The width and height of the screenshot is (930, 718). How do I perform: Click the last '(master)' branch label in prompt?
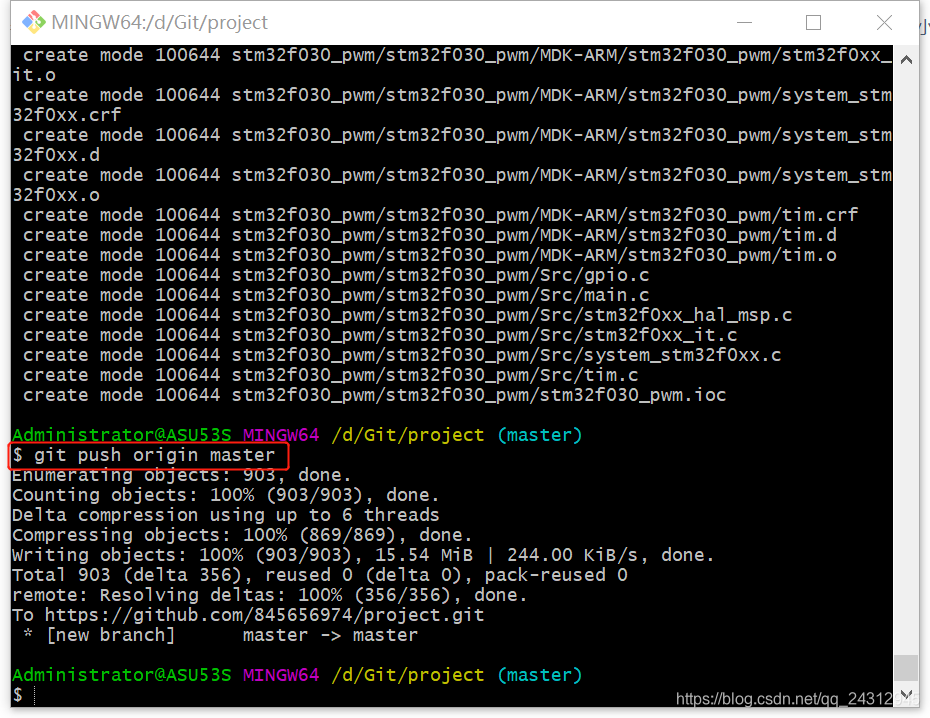pyautogui.click(x=540, y=675)
